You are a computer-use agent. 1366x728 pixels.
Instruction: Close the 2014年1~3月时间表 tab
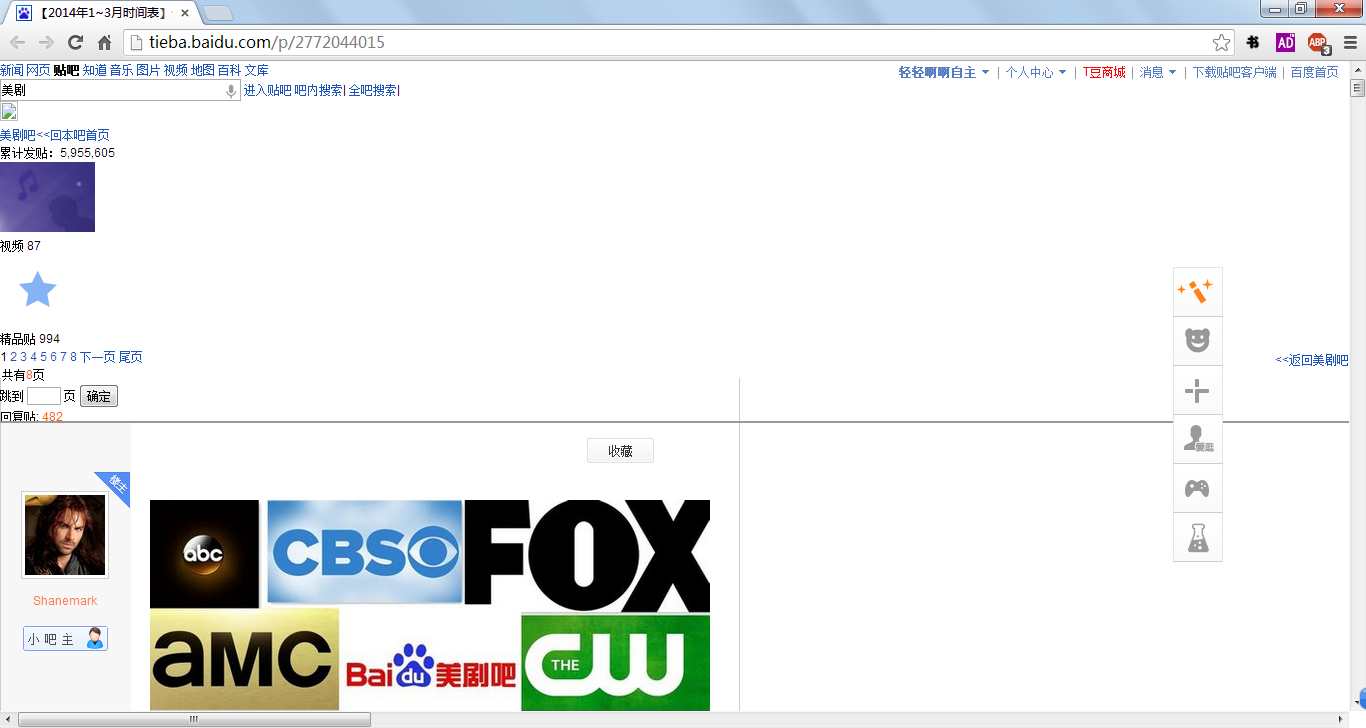point(185,13)
